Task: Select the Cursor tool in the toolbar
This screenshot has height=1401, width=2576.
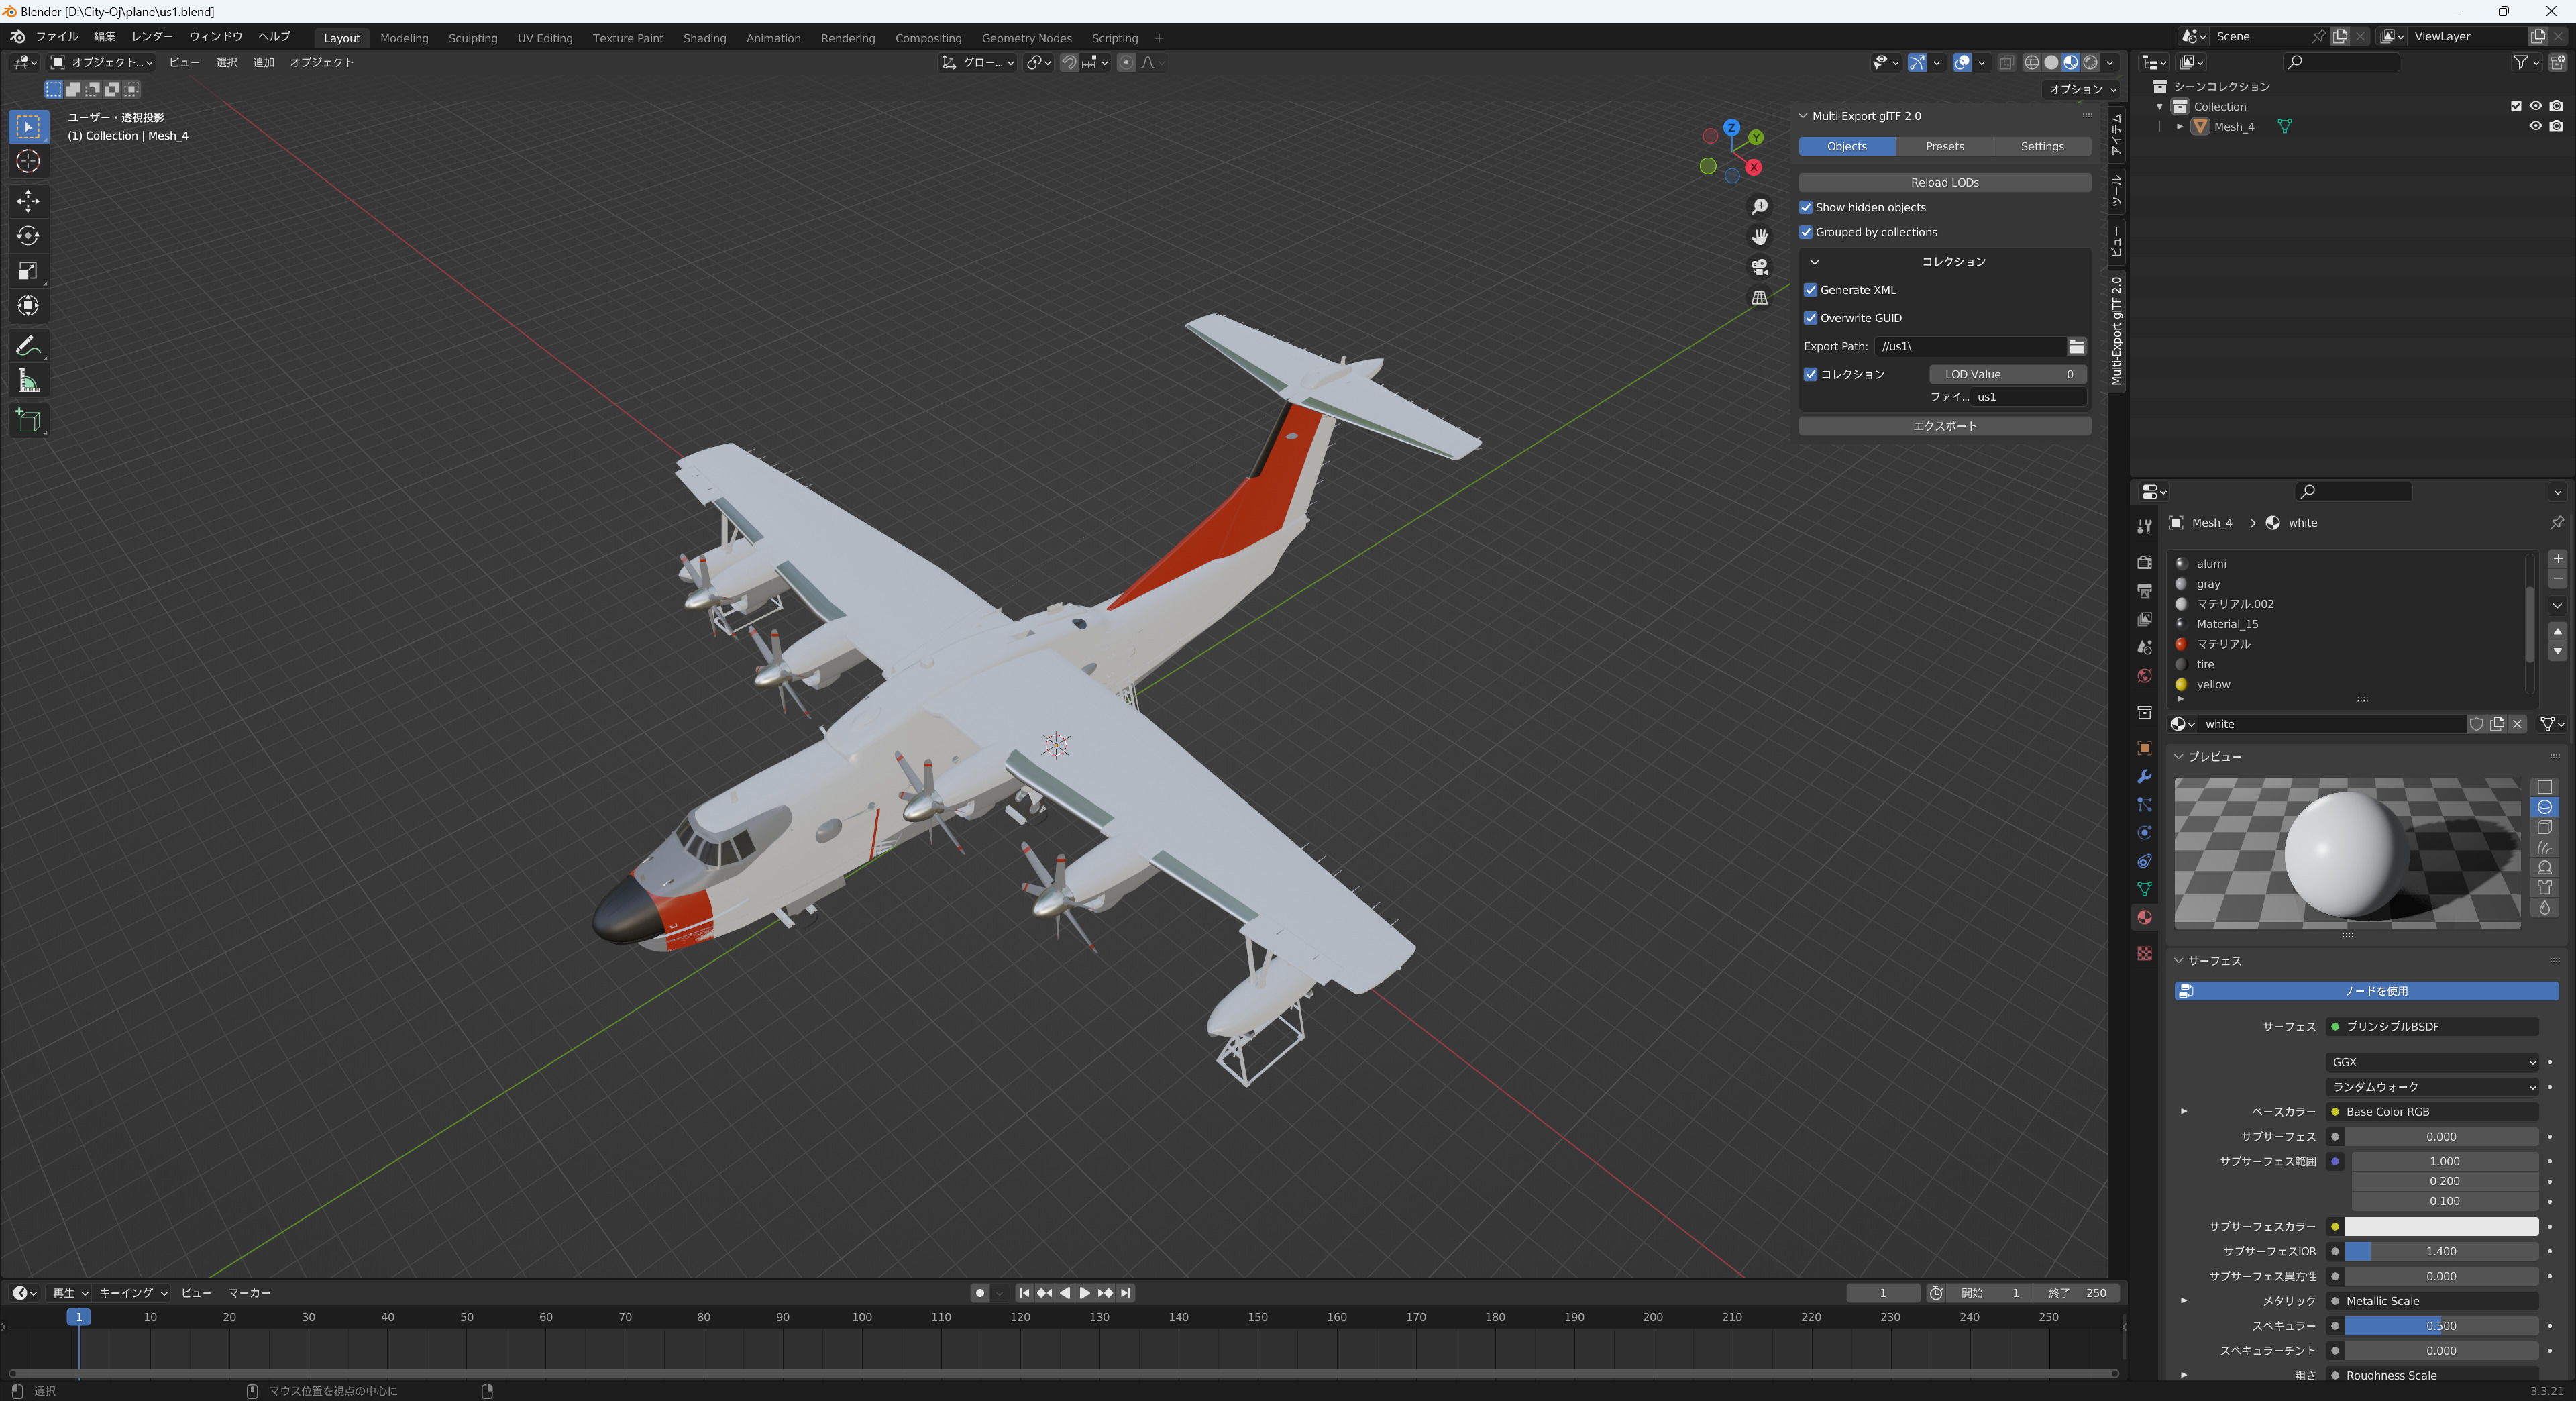Action: (x=28, y=161)
